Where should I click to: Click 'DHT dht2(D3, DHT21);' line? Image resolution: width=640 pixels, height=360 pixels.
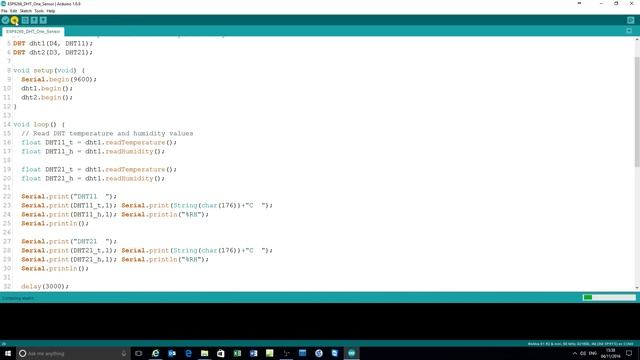click(53, 52)
